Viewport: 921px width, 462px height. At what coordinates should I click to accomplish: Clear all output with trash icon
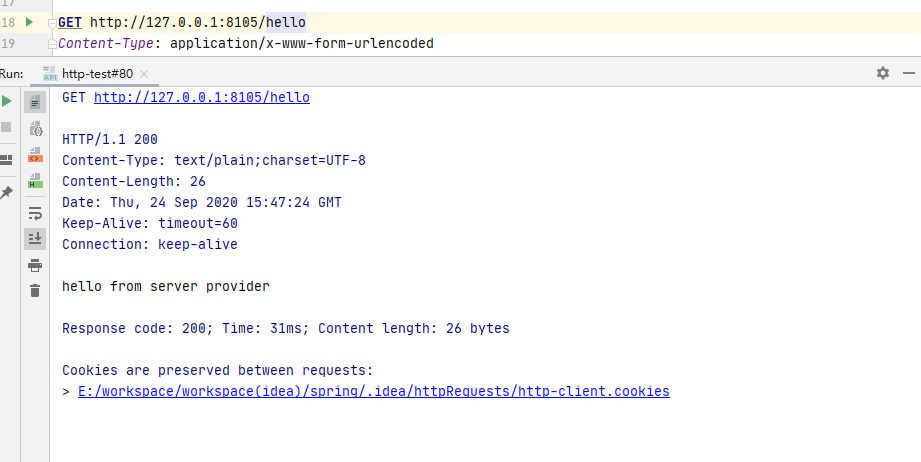coord(35,290)
